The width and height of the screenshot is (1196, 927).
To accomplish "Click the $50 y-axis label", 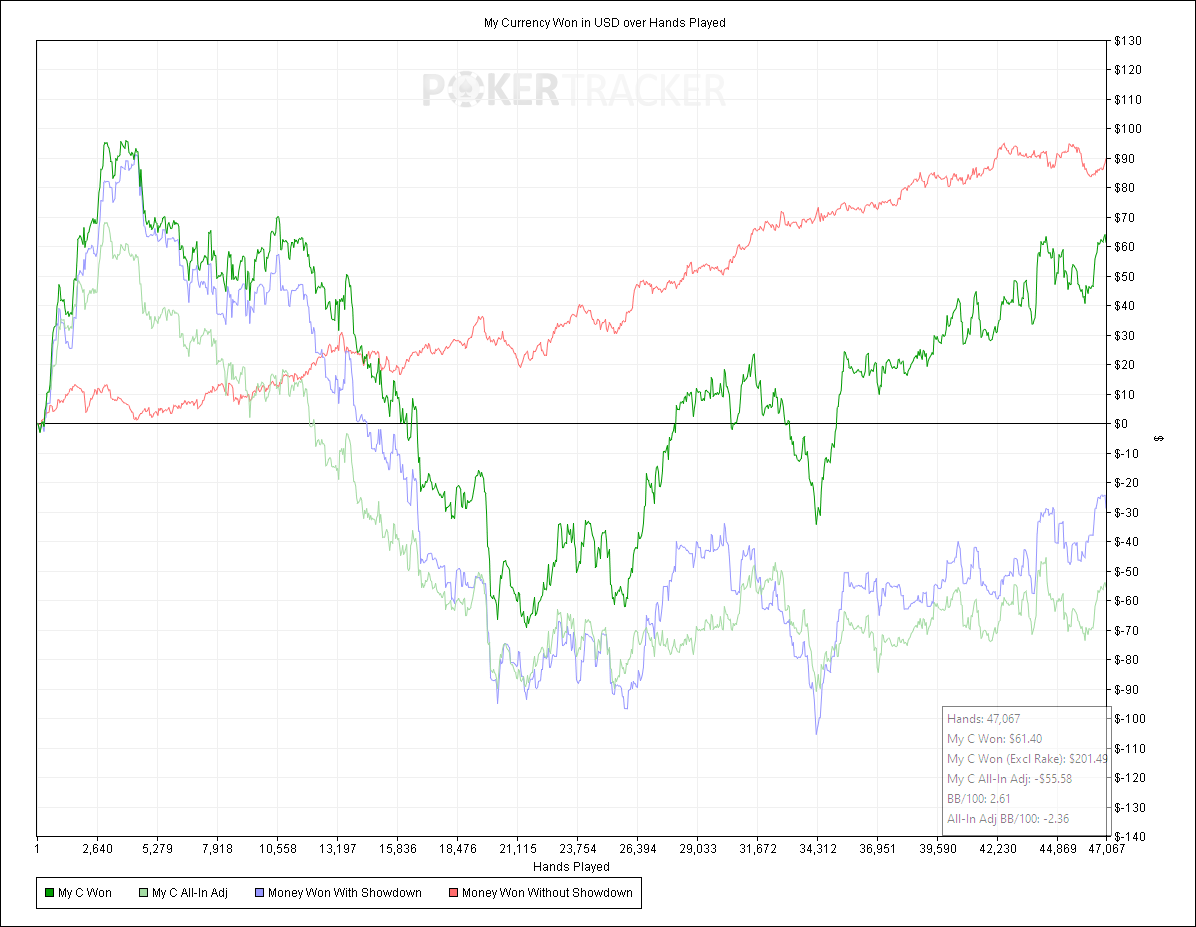I will pos(1124,277).
